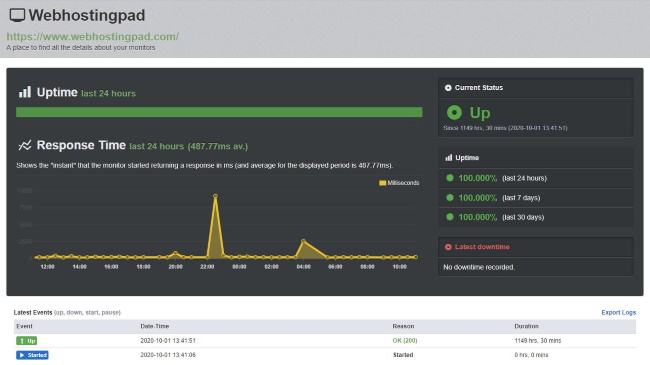Viewport: 650px width, 365px height.
Task: Click the blue Started event badge
Action: (32, 355)
